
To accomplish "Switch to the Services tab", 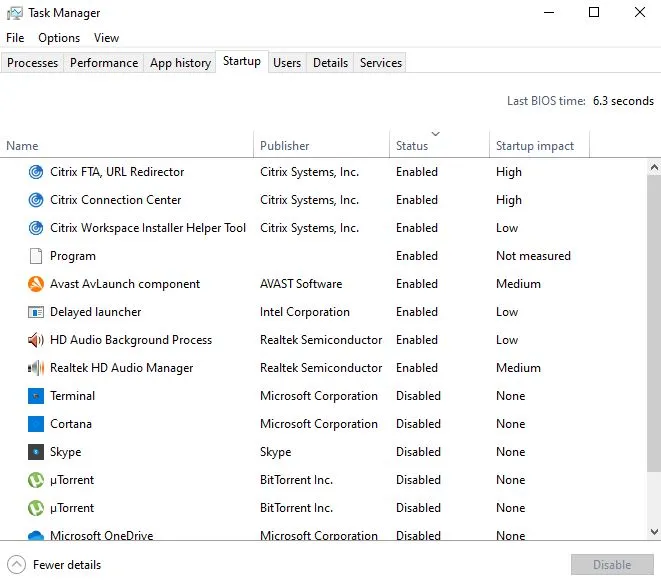I will tap(381, 63).
